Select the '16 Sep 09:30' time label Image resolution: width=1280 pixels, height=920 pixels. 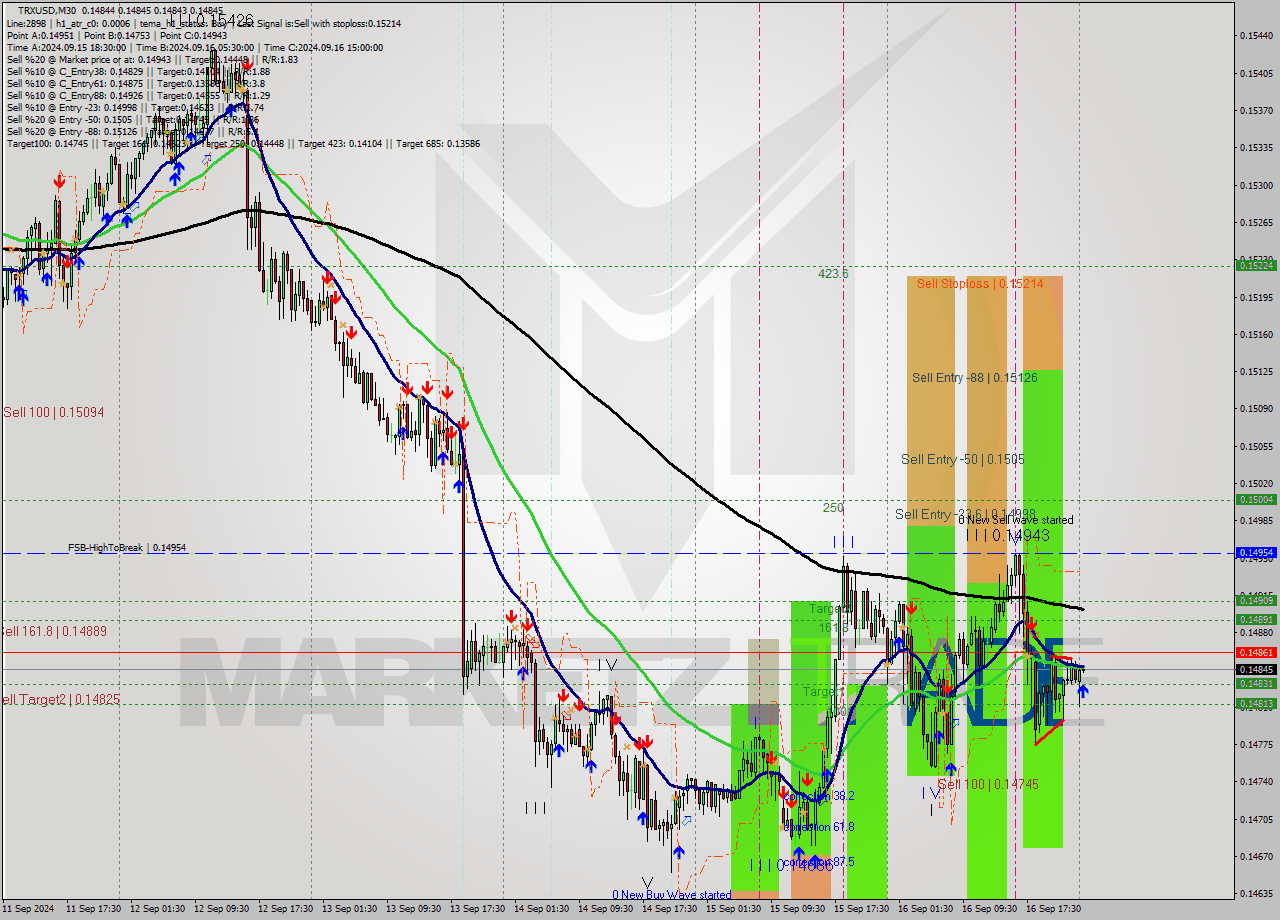[989, 909]
